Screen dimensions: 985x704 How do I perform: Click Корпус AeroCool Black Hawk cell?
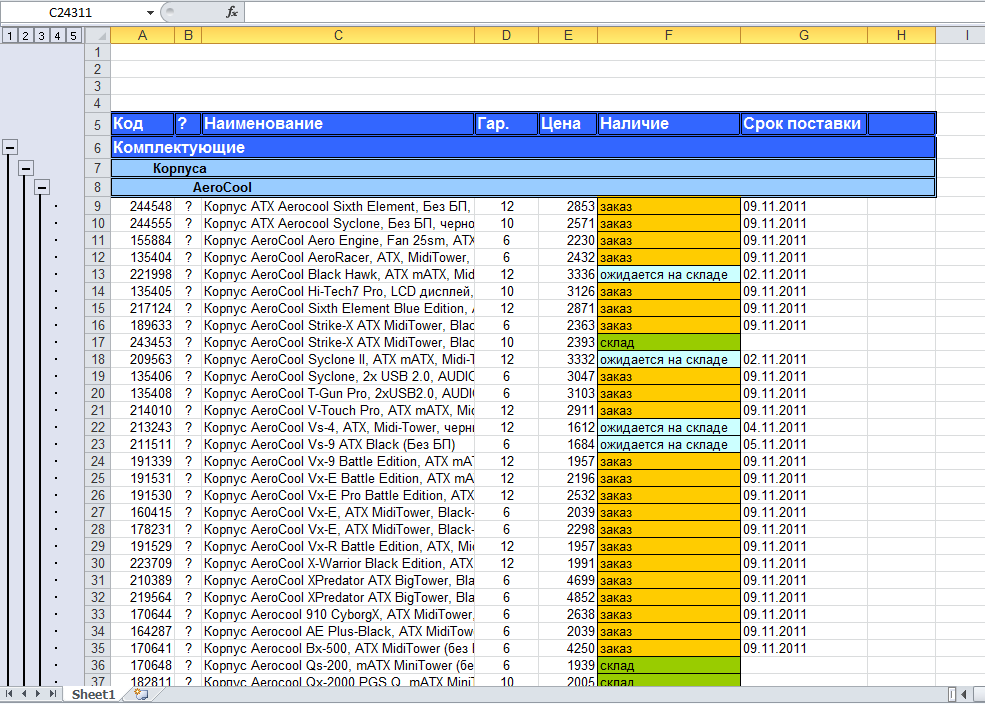pyautogui.click(x=338, y=274)
